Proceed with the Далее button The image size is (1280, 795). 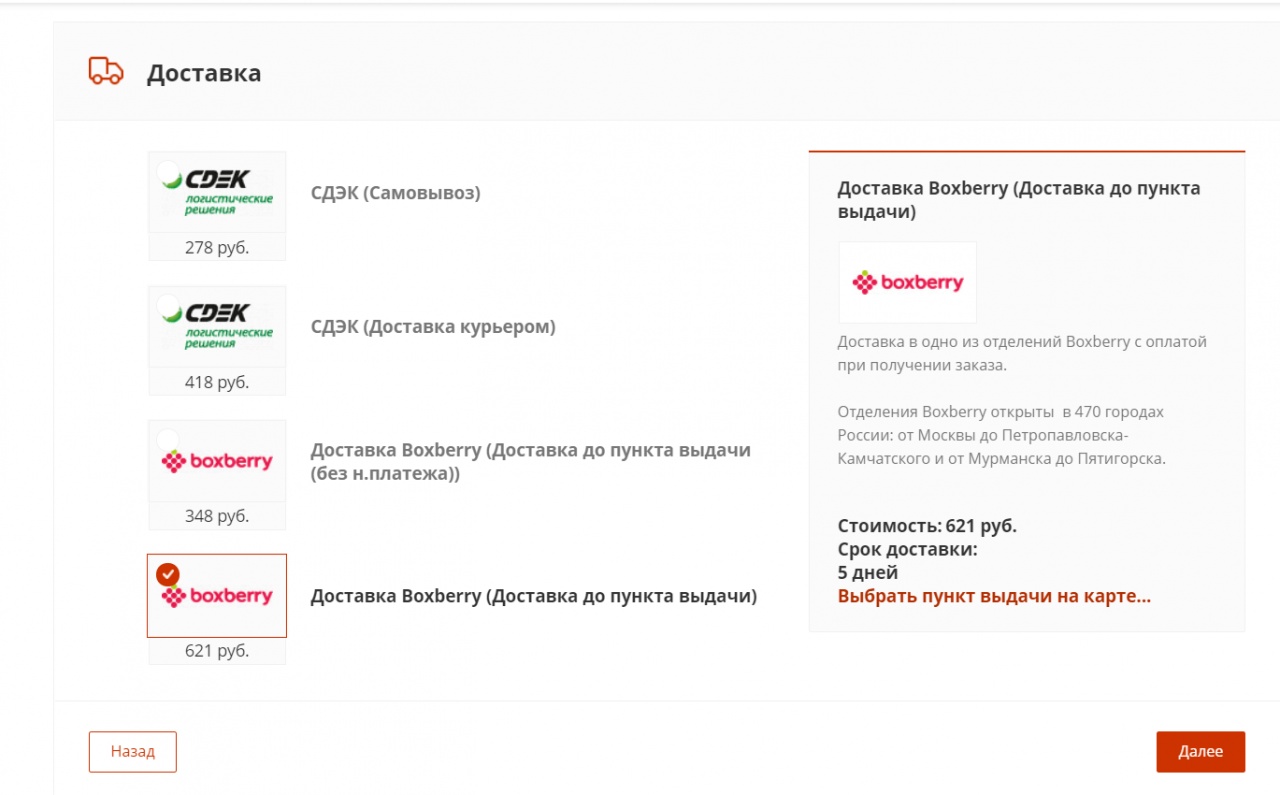[x=1200, y=752]
